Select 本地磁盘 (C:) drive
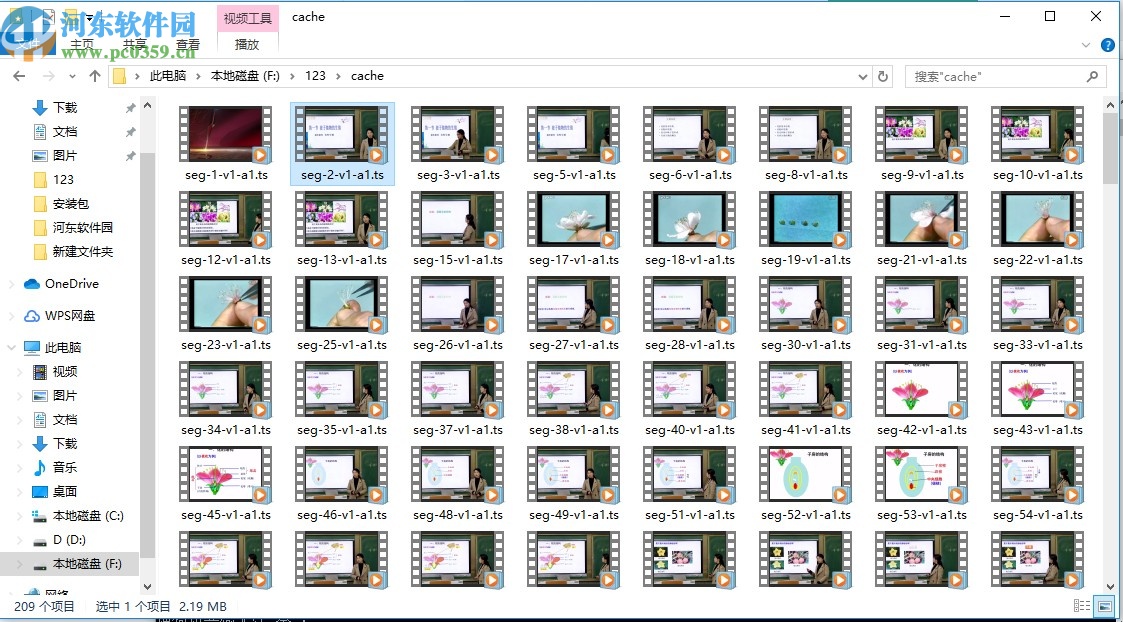The height and width of the screenshot is (622, 1123). 87,516
